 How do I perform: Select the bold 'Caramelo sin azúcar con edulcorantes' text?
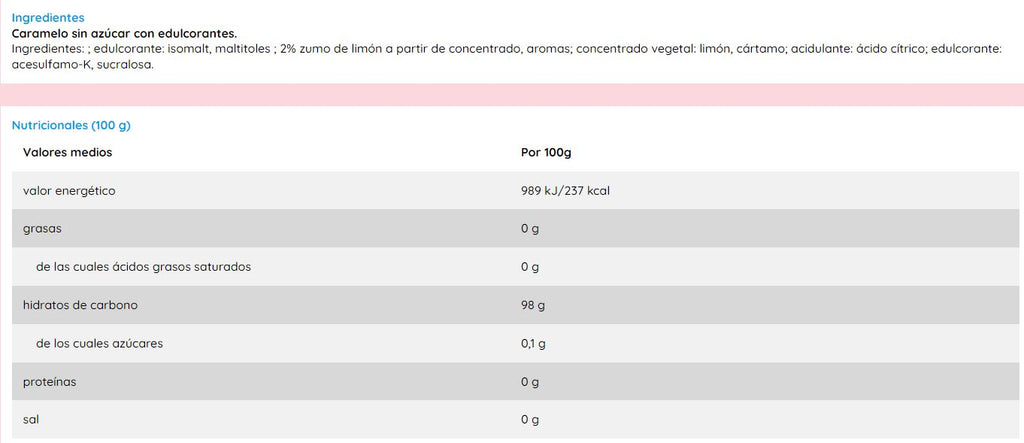(125, 33)
